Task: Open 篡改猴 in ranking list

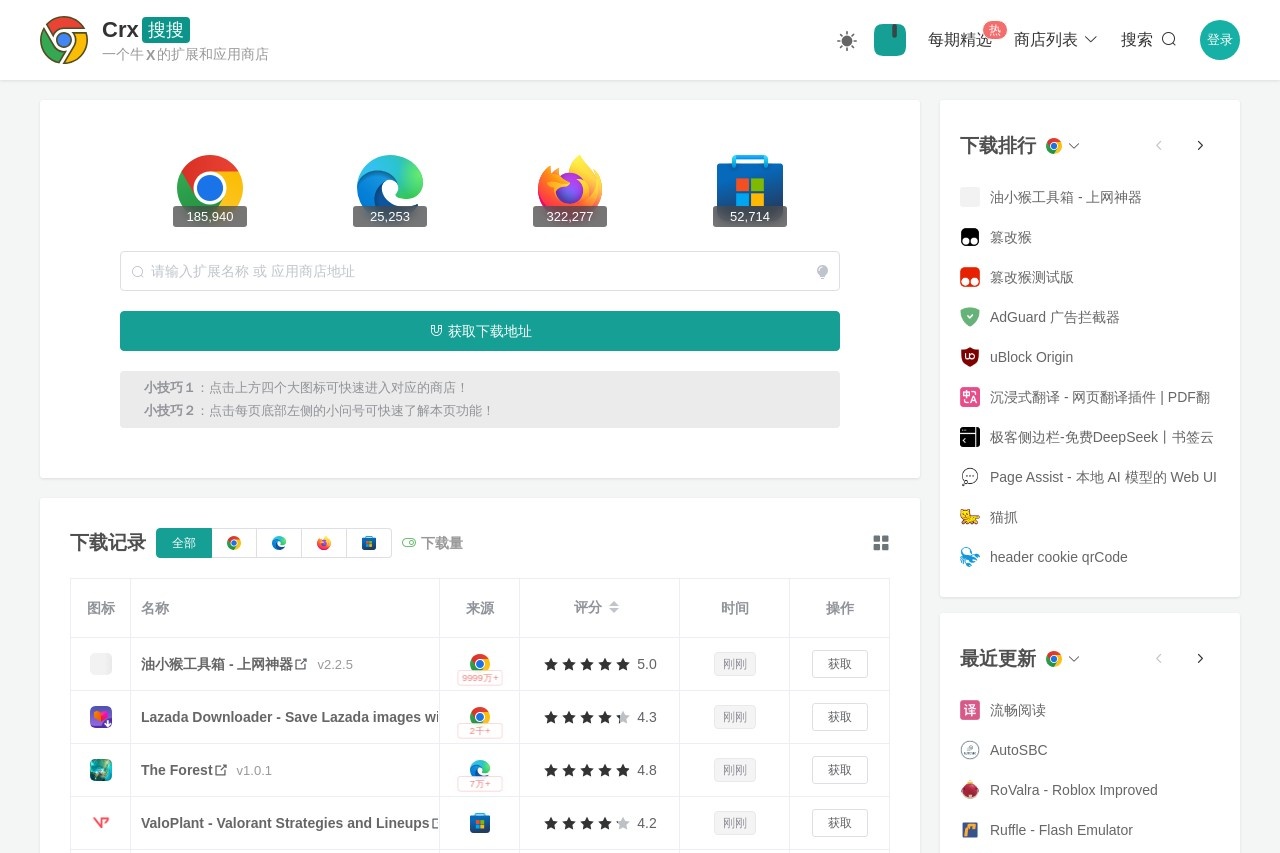Action: tap(1011, 237)
